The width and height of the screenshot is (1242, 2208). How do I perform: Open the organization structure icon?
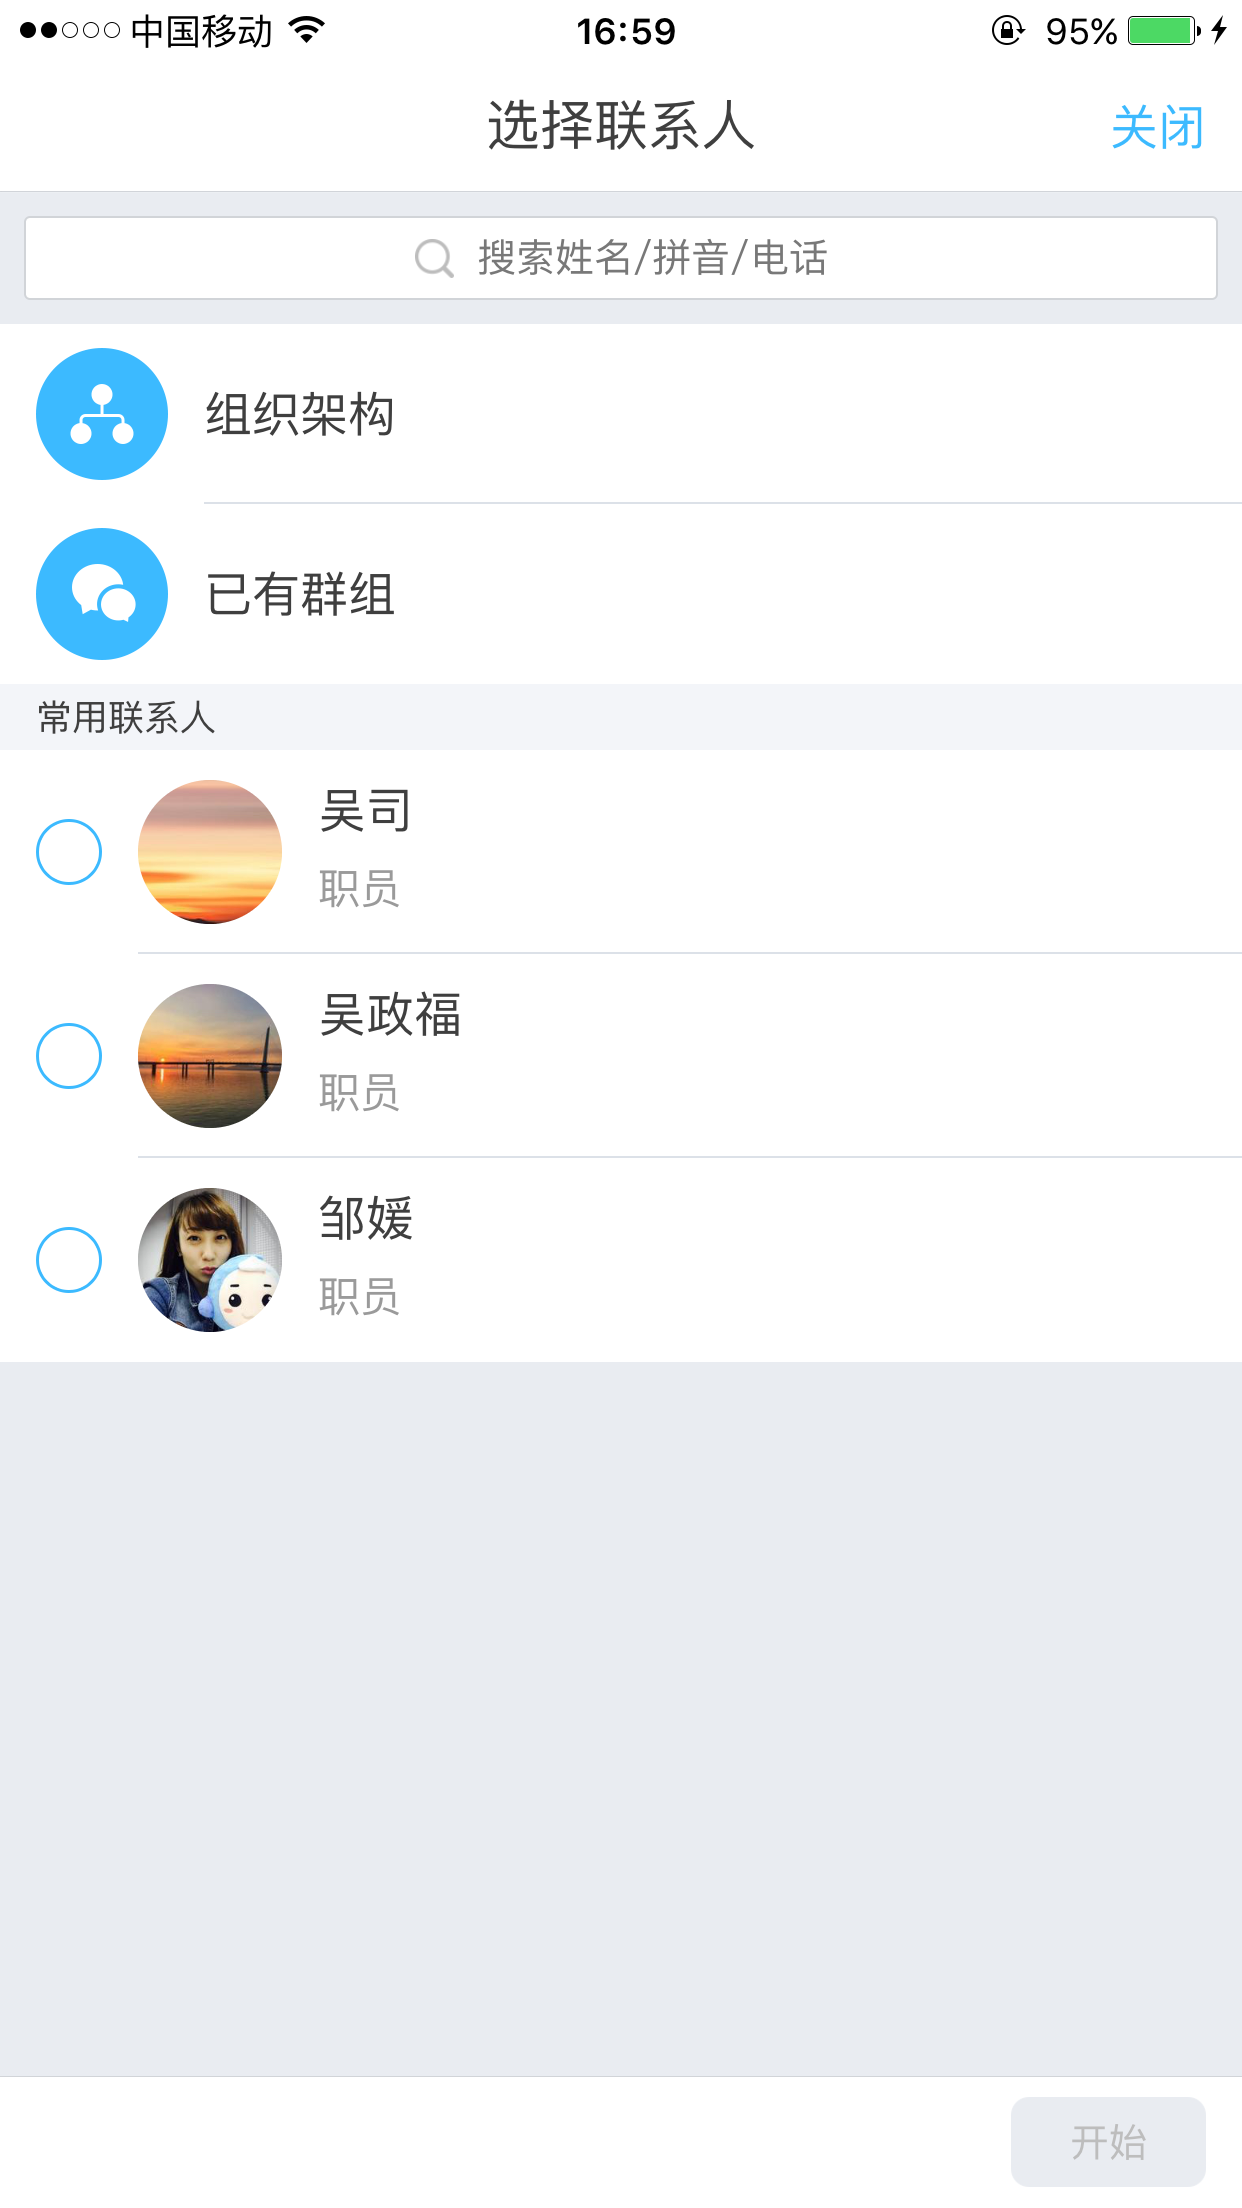click(102, 414)
